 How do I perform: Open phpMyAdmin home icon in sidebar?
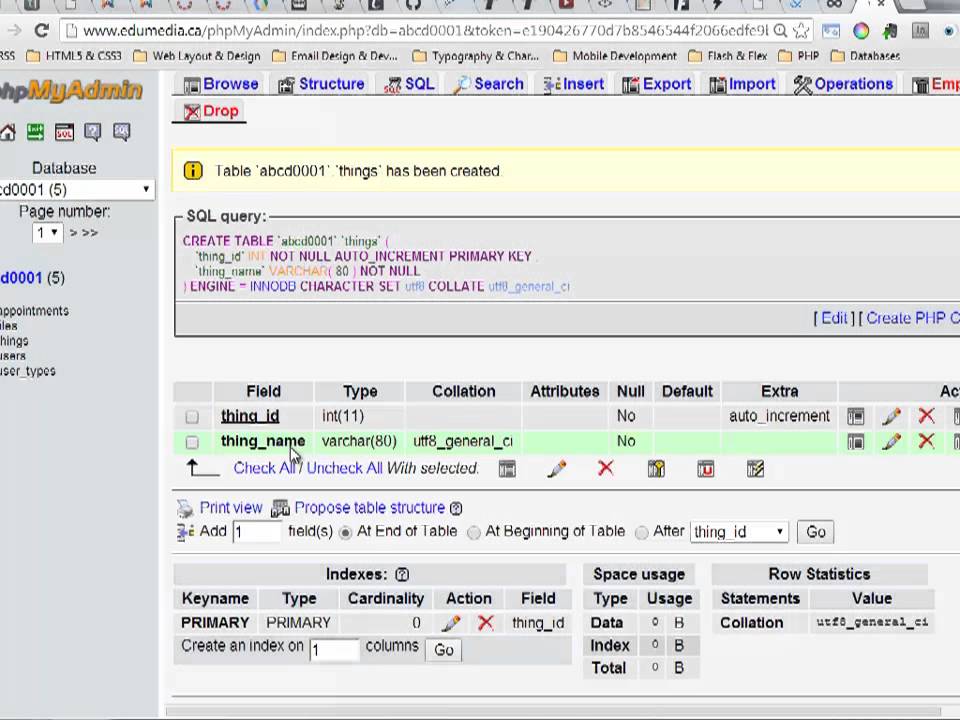click(x=7, y=132)
